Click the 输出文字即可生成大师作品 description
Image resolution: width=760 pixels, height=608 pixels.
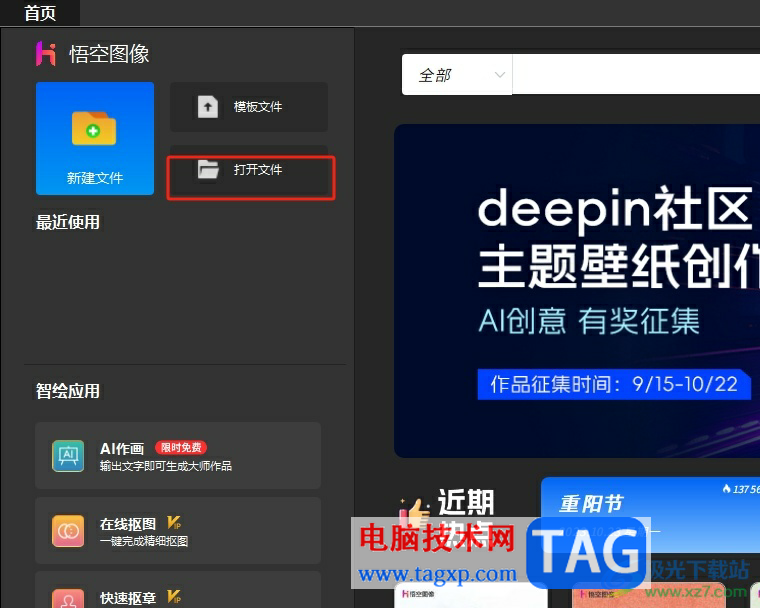pos(166,466)
